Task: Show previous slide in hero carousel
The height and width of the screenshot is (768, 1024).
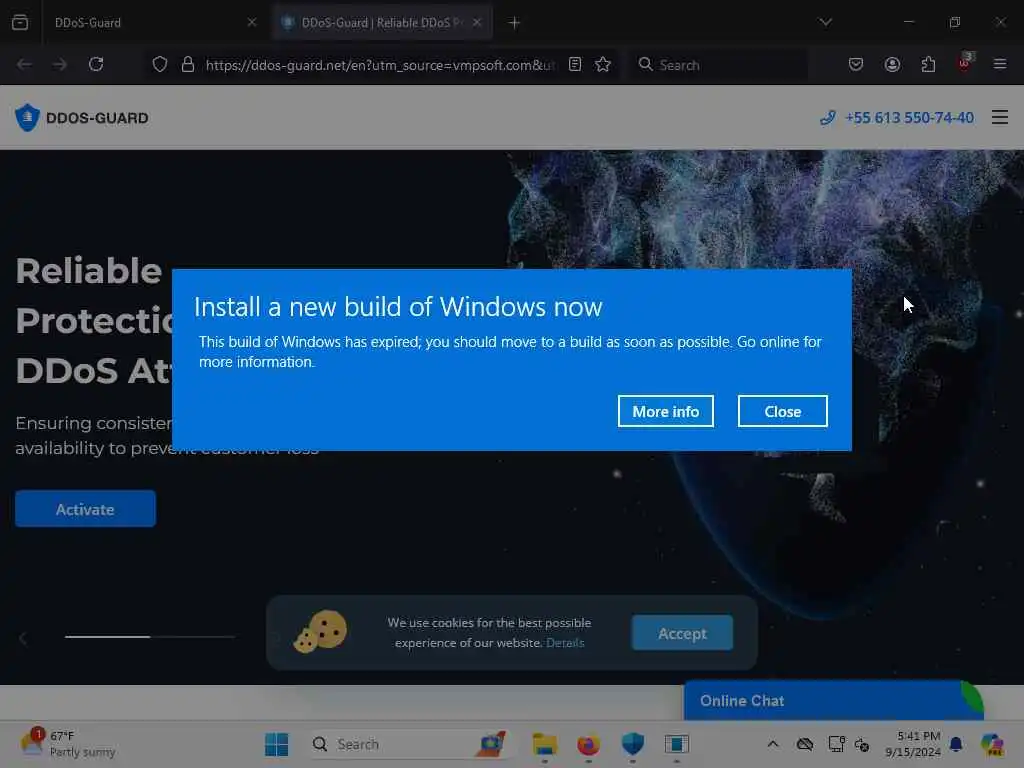Action: [x=24, y=638]
